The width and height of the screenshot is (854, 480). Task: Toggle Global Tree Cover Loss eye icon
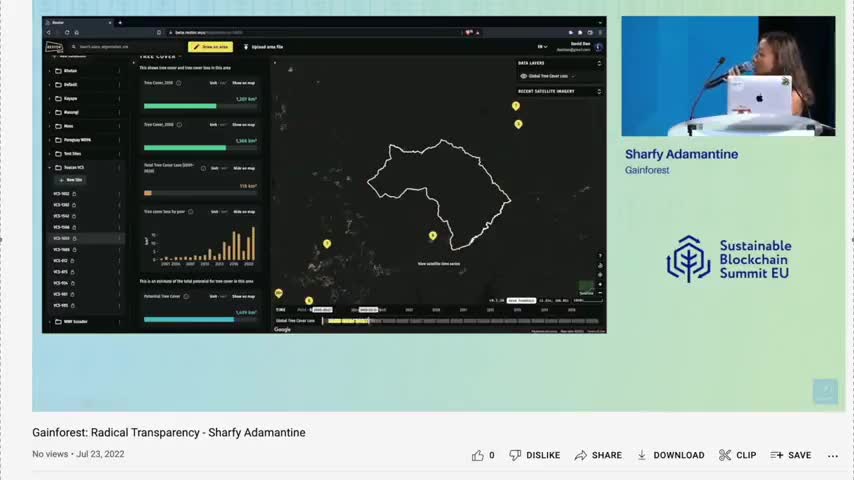click(x=523, y=76)
